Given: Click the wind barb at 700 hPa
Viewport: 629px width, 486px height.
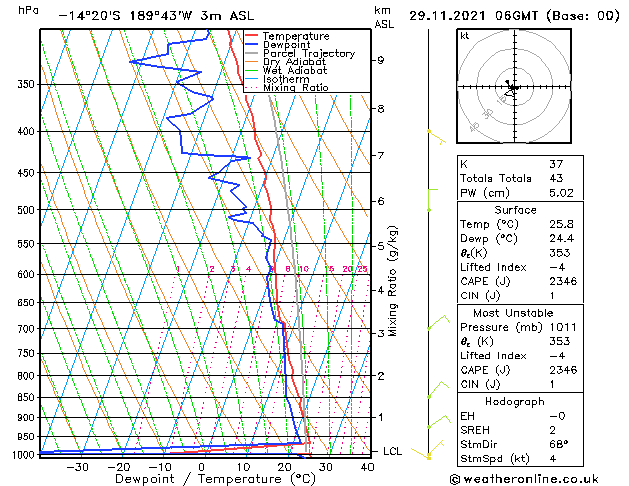Looking at the screenshot, I should (x=438, y=323).
